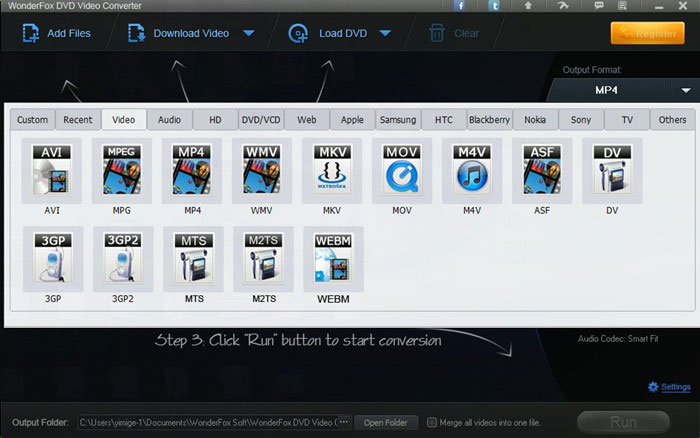Click the Output Folder path field
Screen dimensions: 700x438
pos(208,422)
